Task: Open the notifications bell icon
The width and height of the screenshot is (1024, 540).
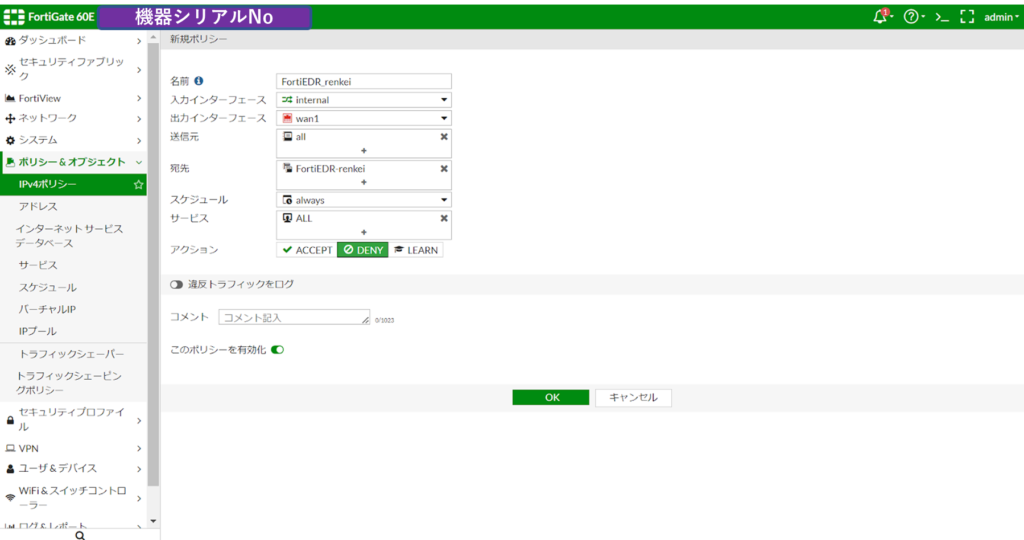Action: click(x=881, y=16)
